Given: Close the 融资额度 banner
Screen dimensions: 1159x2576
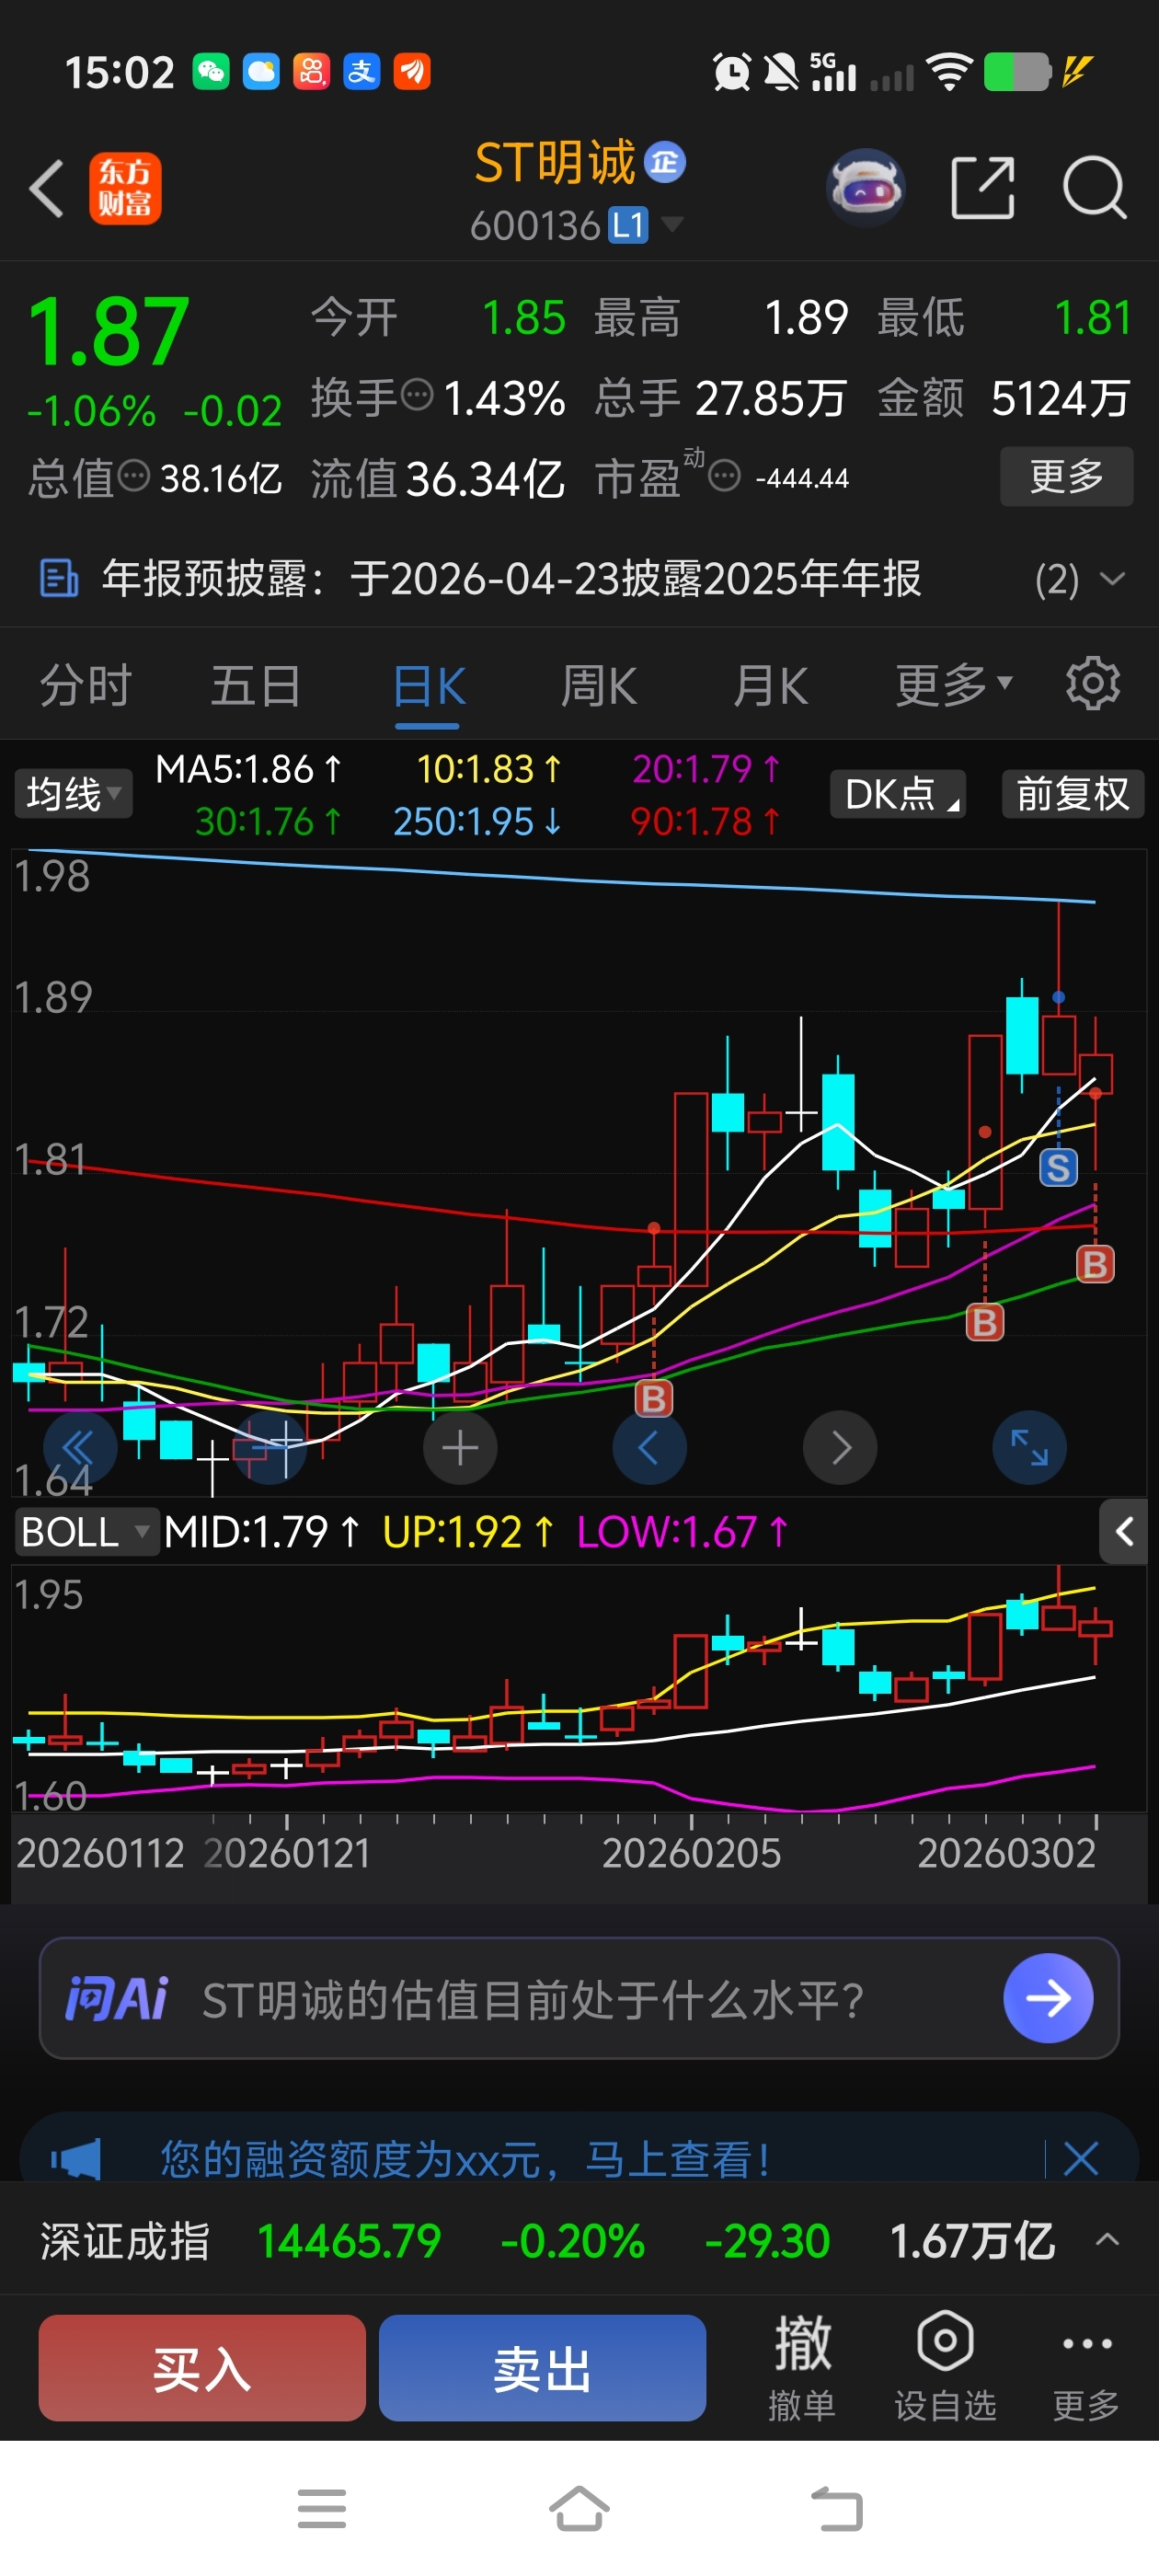Looking at the screenshot, I should click(x=1081, y=2158).
